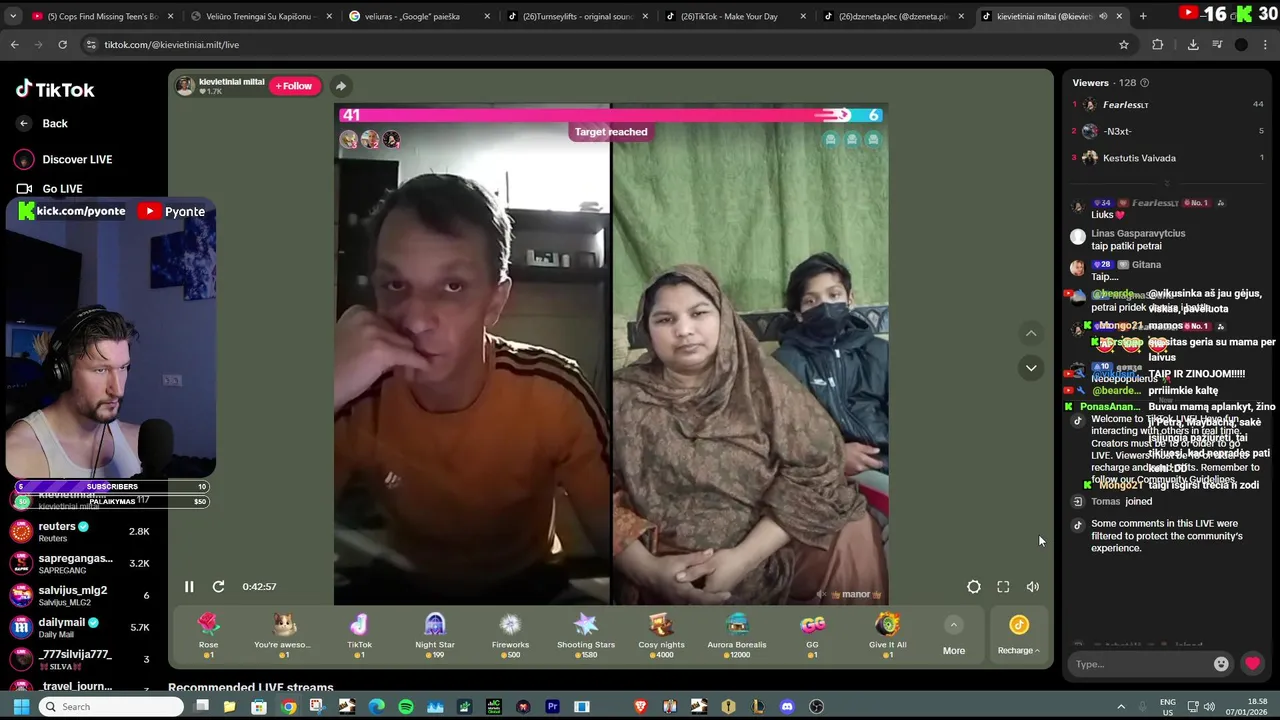The height and width of the screenshot is (720, 1280).
Task: Navigate back in browser toolbar
Action: pos(14,44)
